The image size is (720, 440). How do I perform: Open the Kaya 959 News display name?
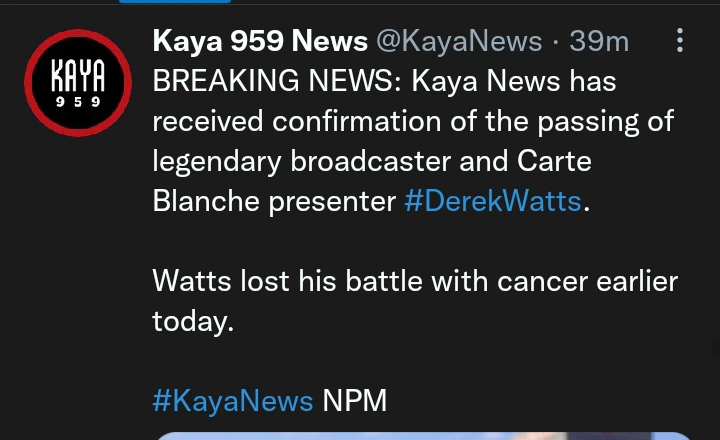click(260, 41)
